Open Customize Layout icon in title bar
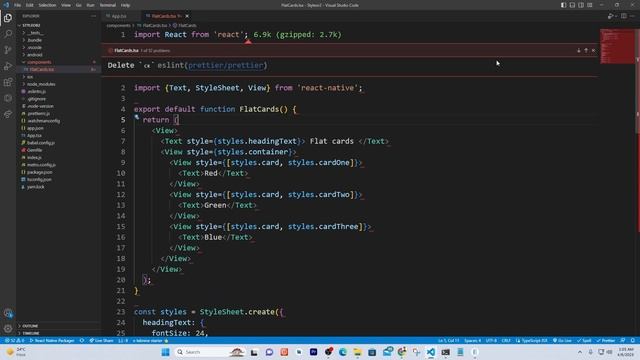 590,5
